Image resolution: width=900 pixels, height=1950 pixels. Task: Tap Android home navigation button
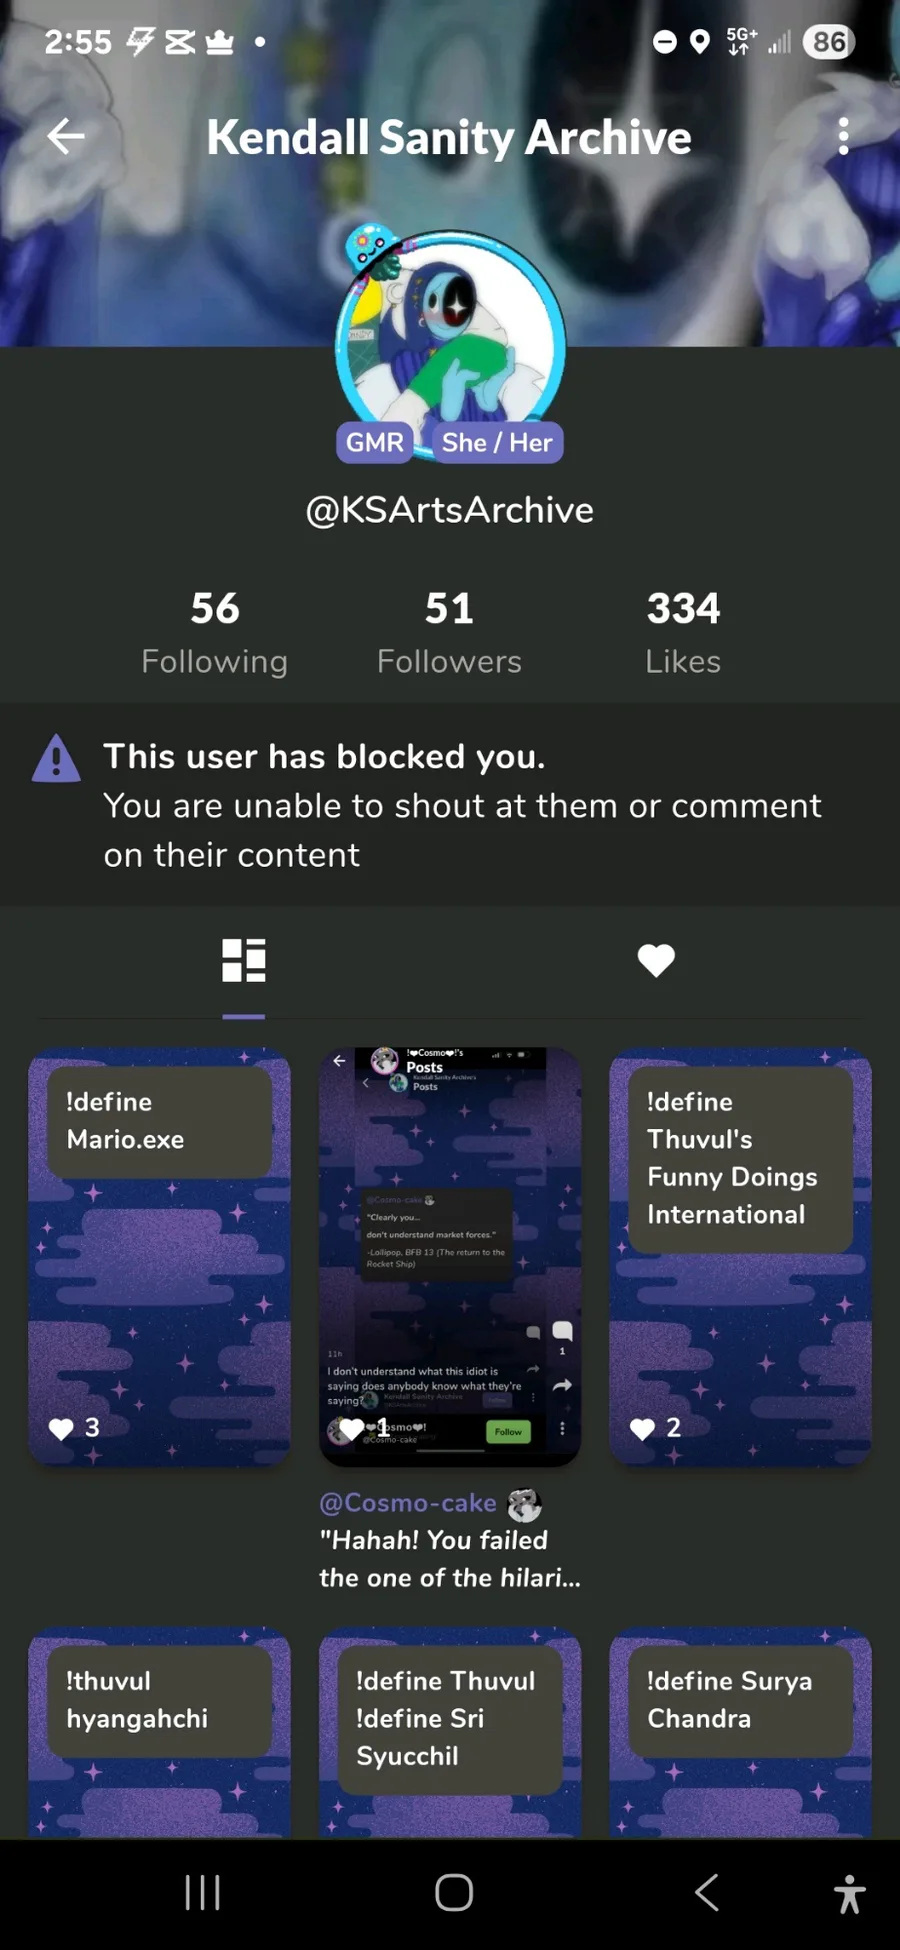pos(454,1892)
